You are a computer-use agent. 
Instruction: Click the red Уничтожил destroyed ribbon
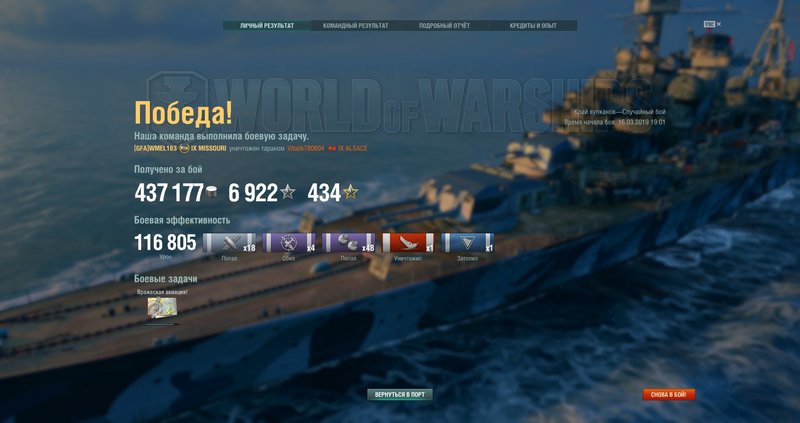(408, 243)
